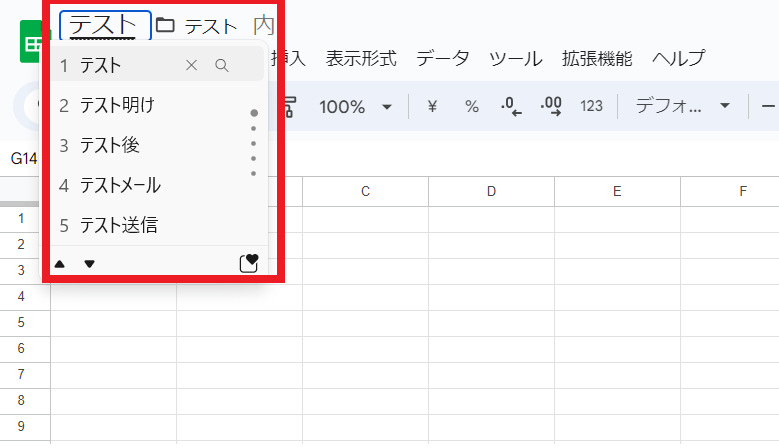Image resolution: width=779 pixels, height=448 pixels.
Task: Select the テスト明け candidate
Action: click(x=117, y=105)
